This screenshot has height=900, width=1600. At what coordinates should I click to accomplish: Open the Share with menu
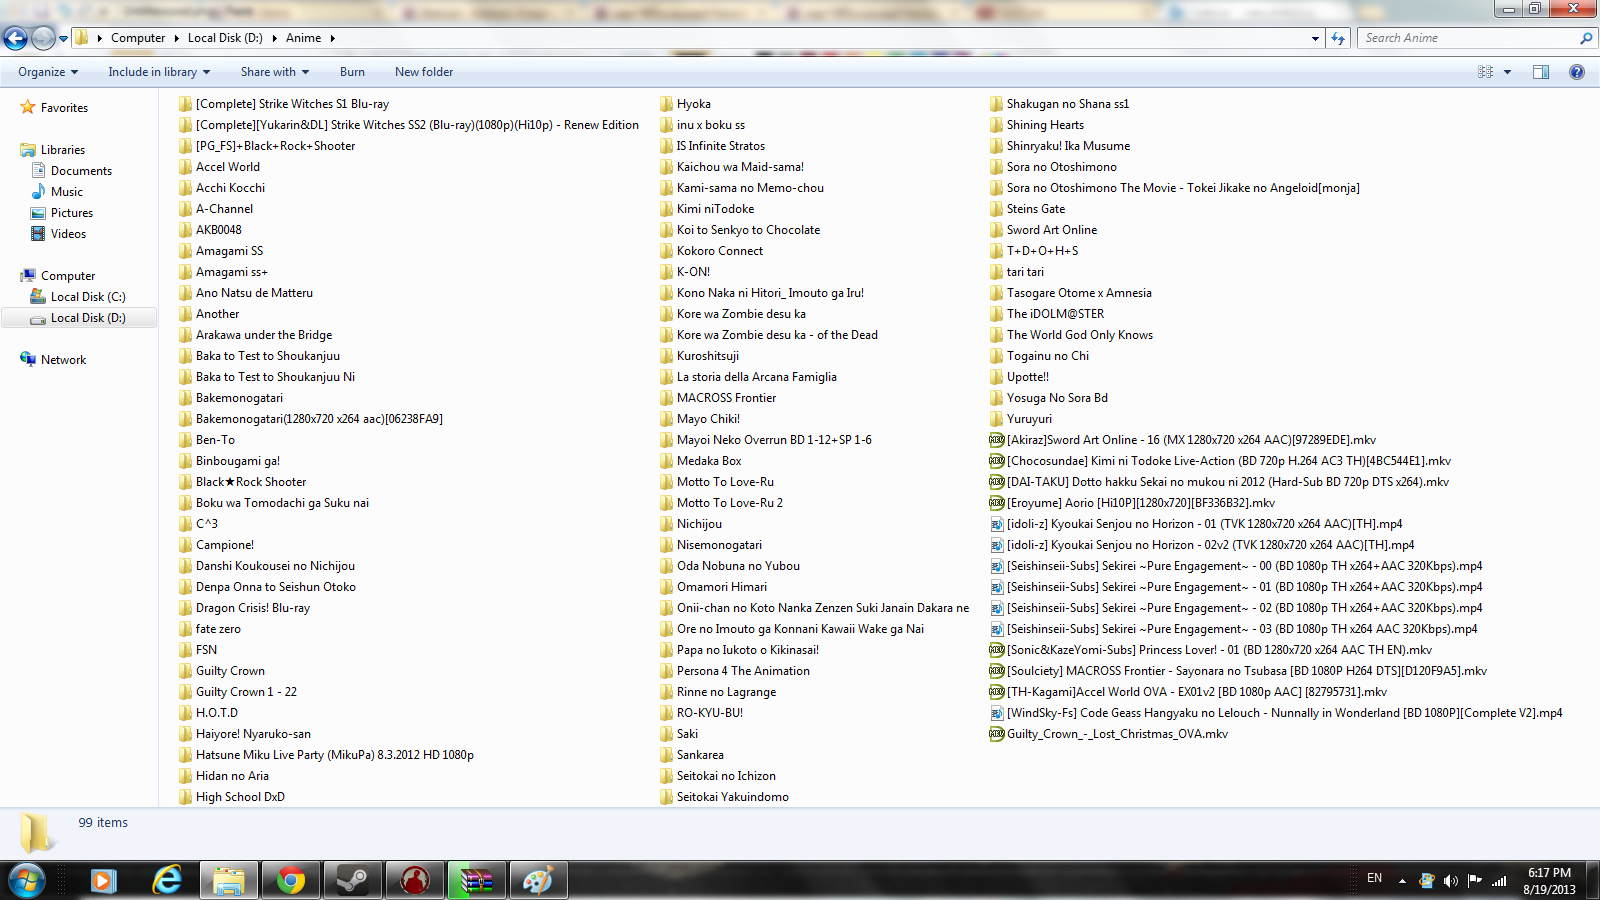click(275, 72)
